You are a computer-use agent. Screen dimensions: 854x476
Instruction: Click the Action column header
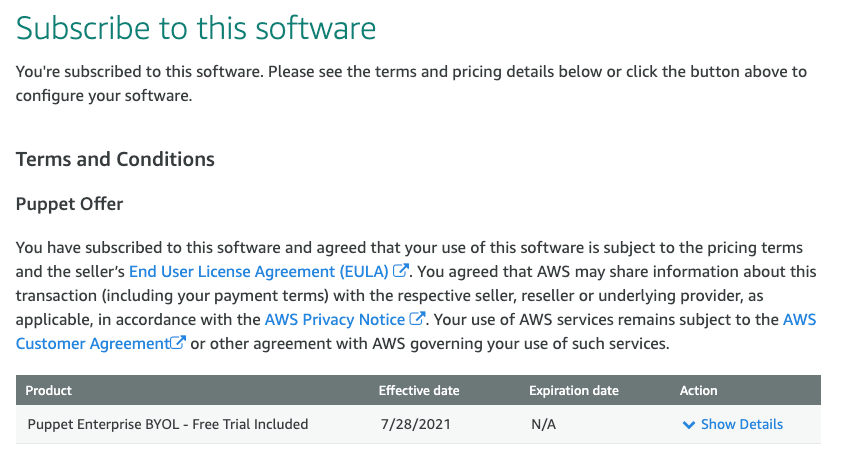point(698,390)
